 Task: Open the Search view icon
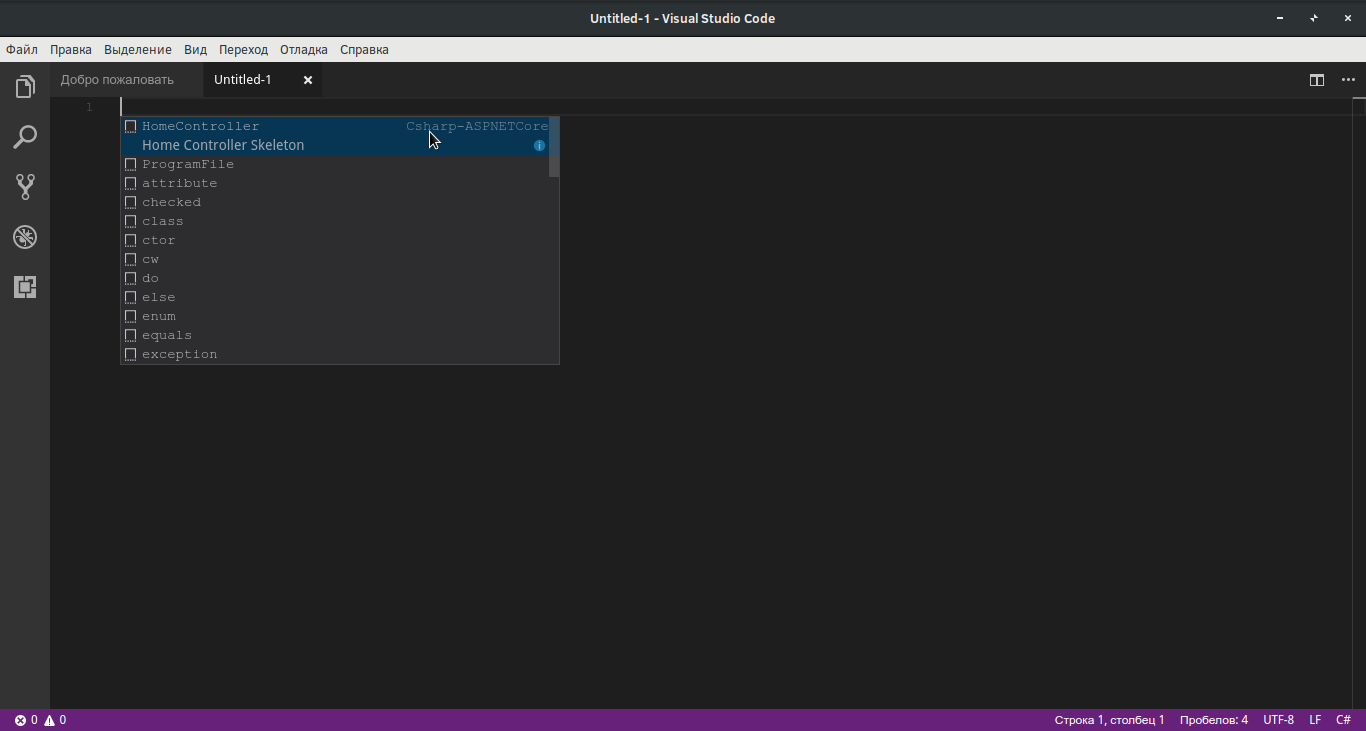point(25,137)
